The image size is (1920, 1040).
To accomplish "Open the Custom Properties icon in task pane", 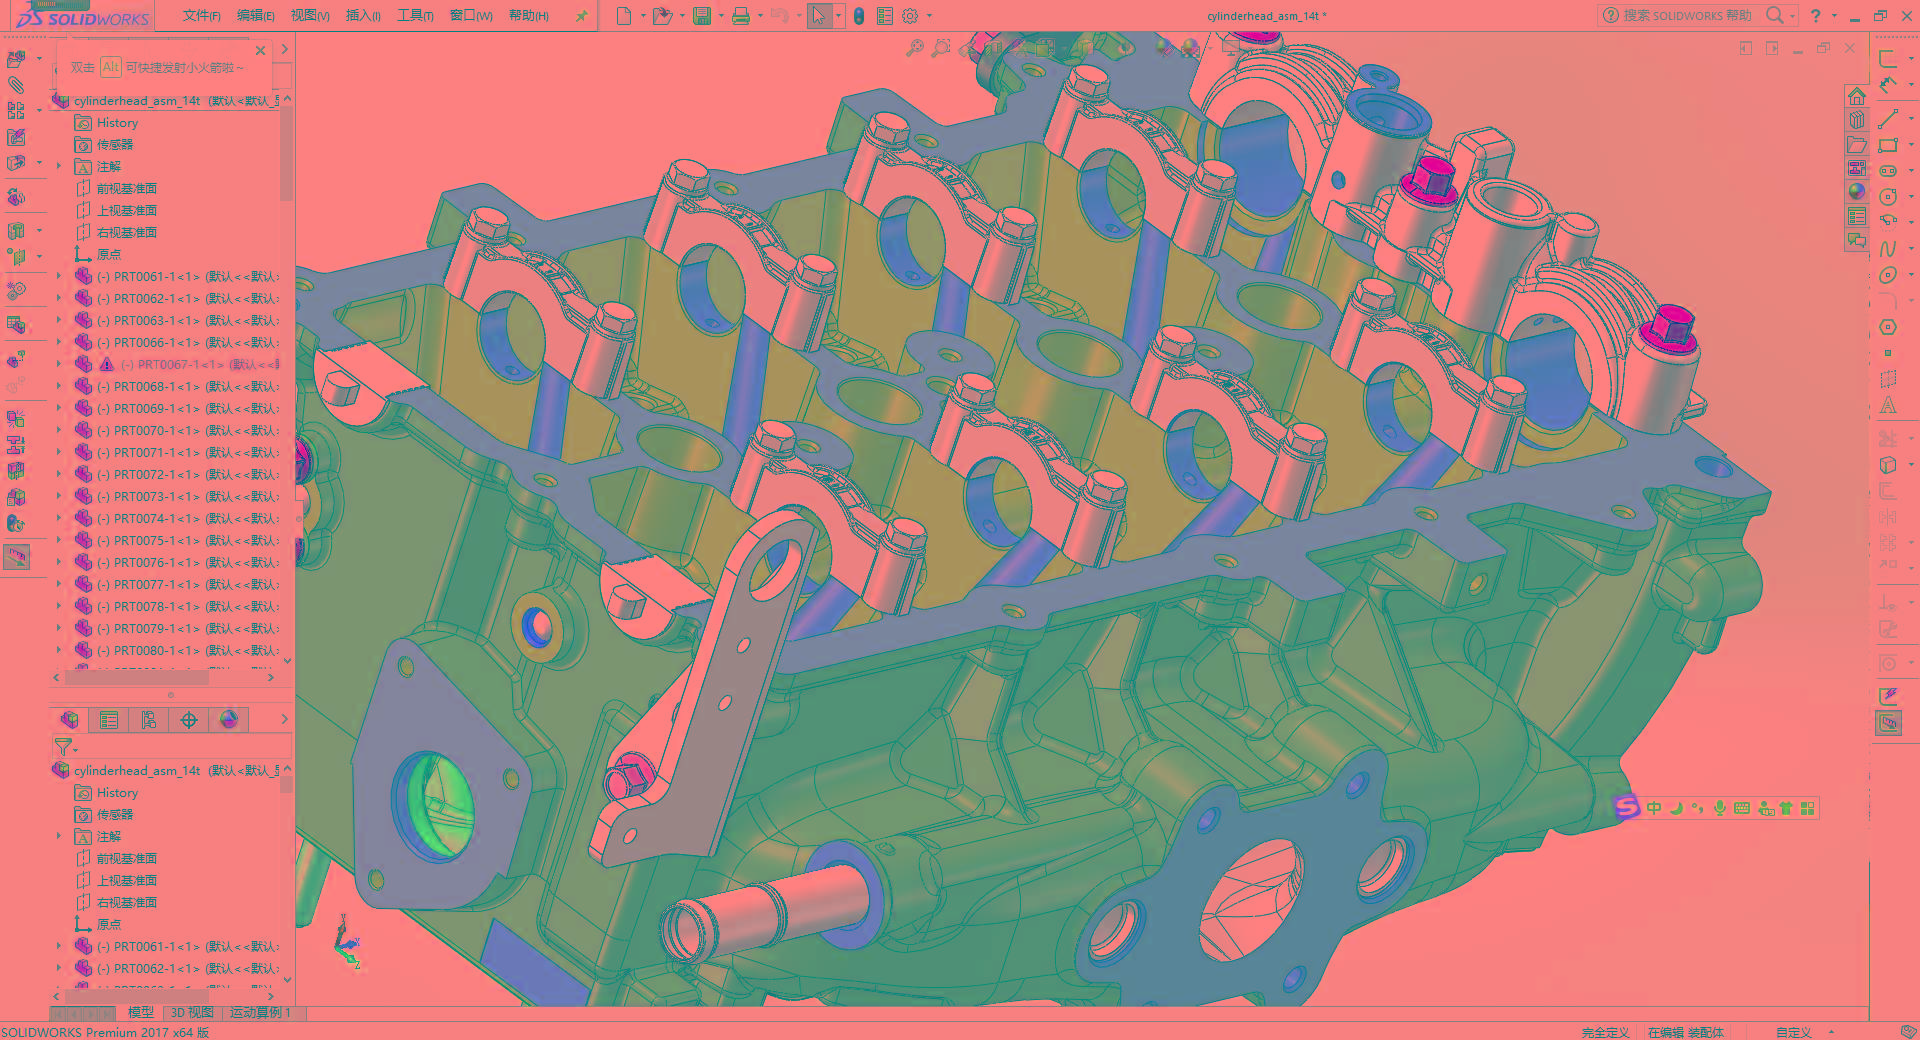I will tap(1857, 216).
